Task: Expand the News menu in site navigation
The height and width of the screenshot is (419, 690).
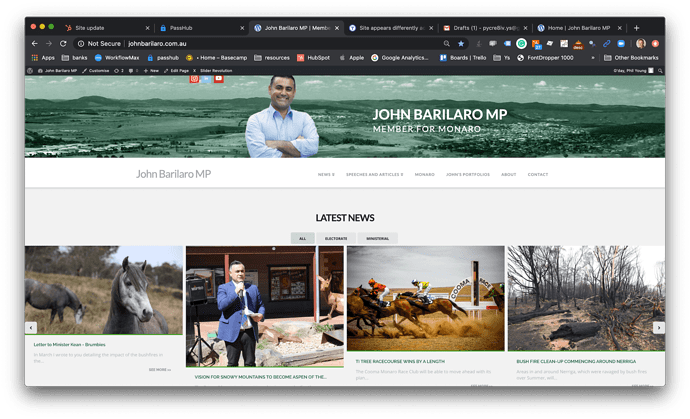Action: 326,175
